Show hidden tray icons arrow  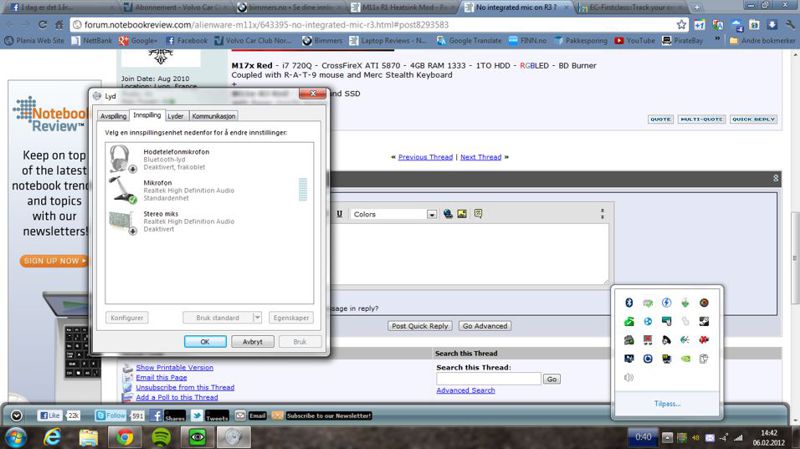pyautogui.click(x=667, y=438)
